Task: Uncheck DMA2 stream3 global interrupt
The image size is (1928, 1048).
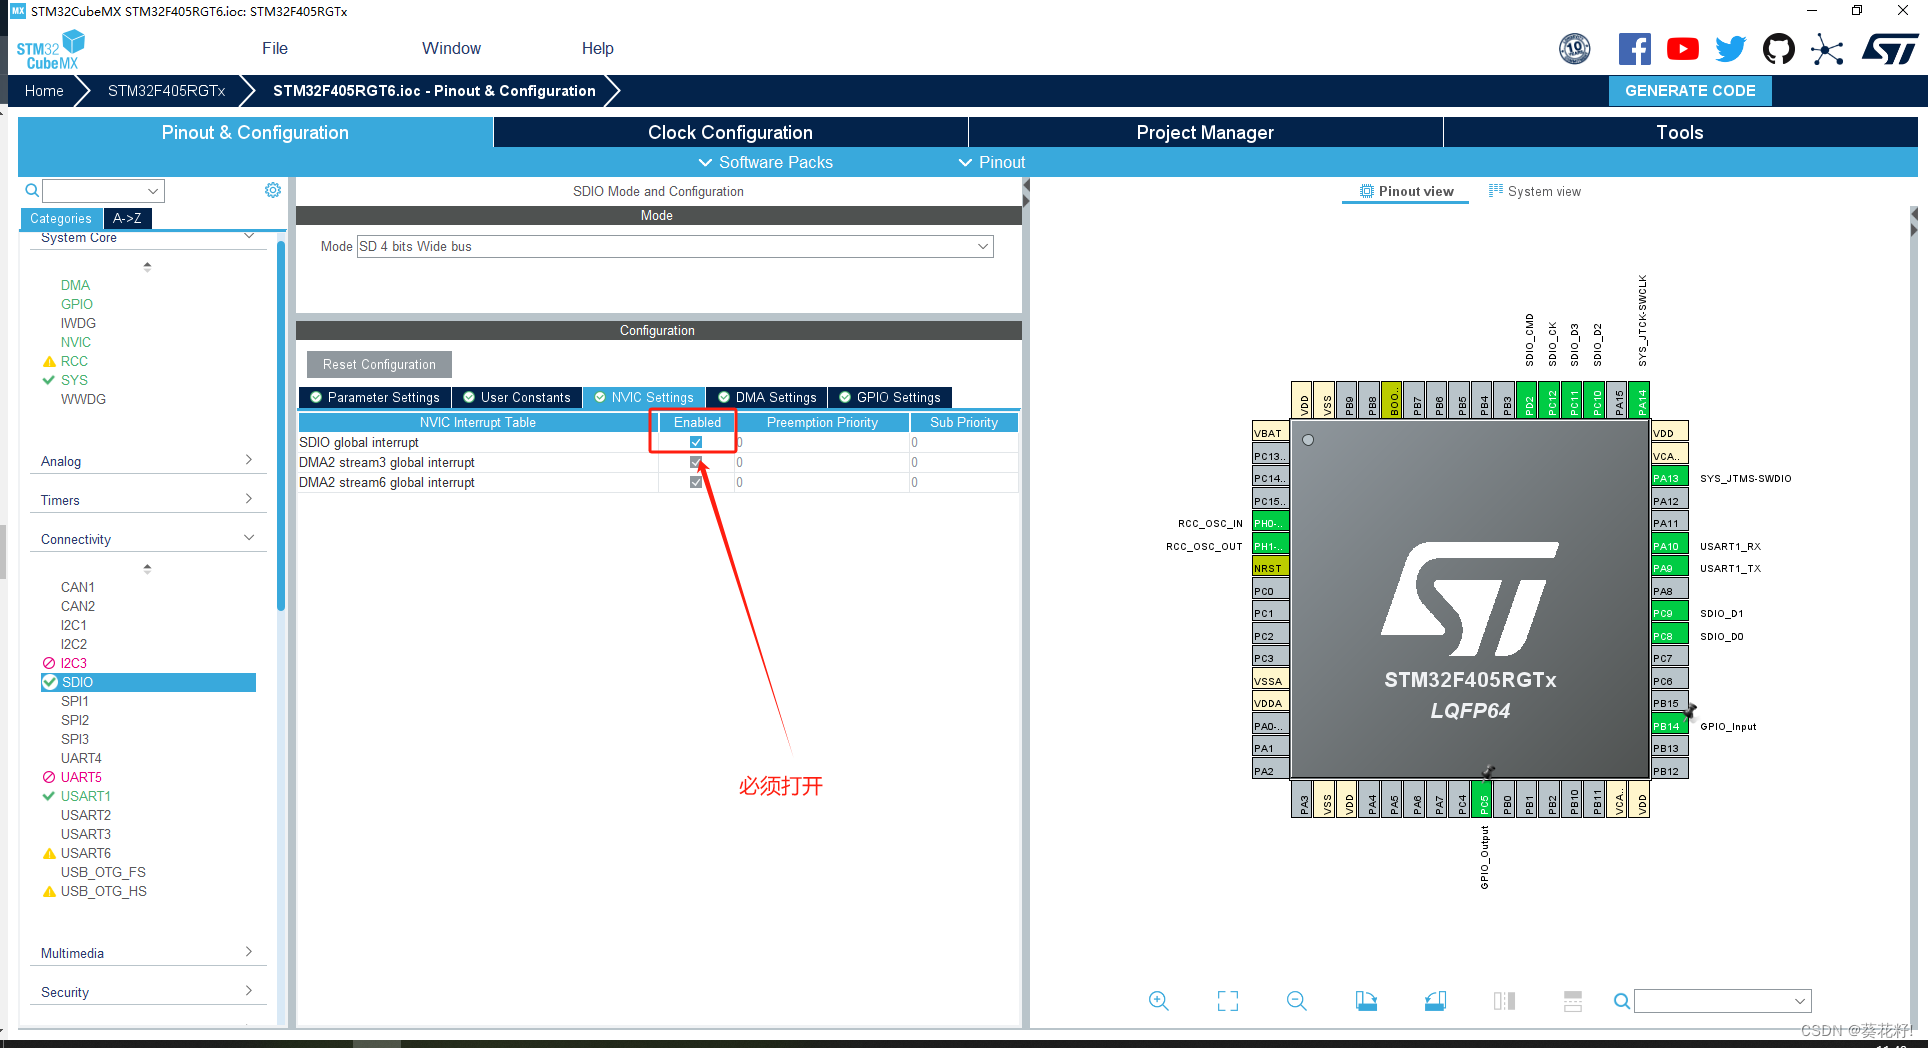Action: [695, 462]
